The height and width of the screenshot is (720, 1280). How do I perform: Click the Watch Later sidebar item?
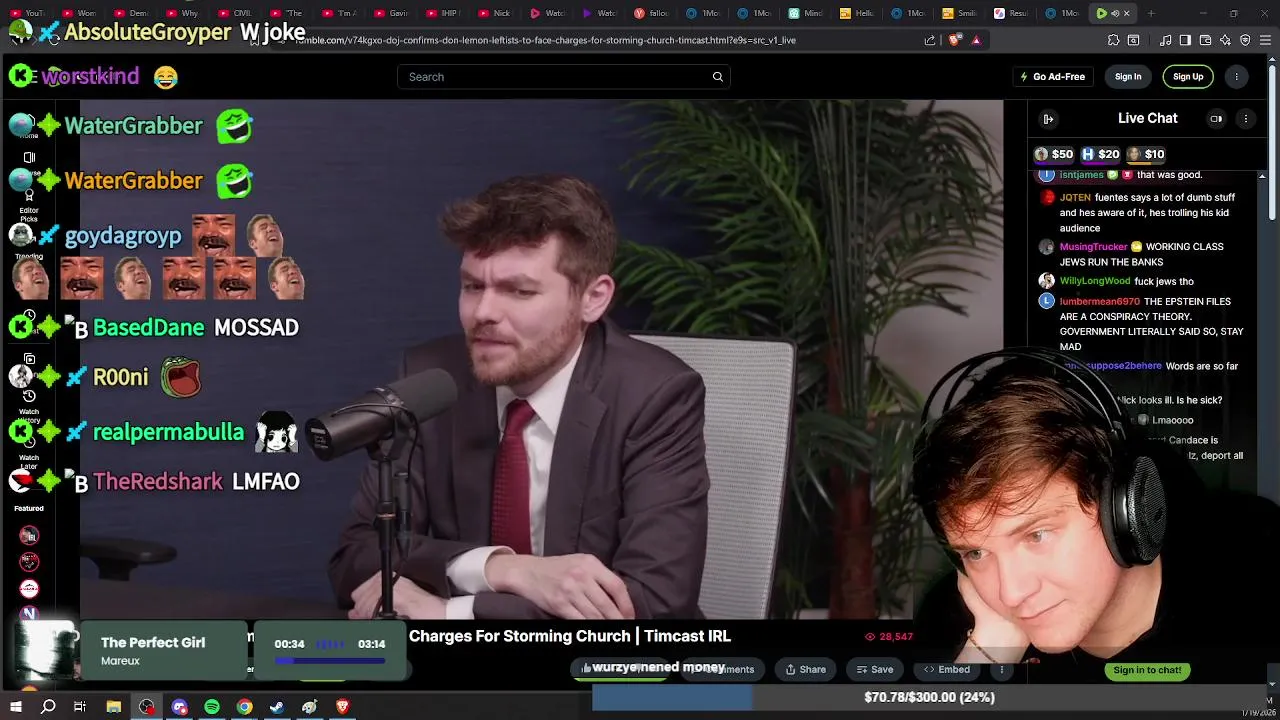point(29,454)
